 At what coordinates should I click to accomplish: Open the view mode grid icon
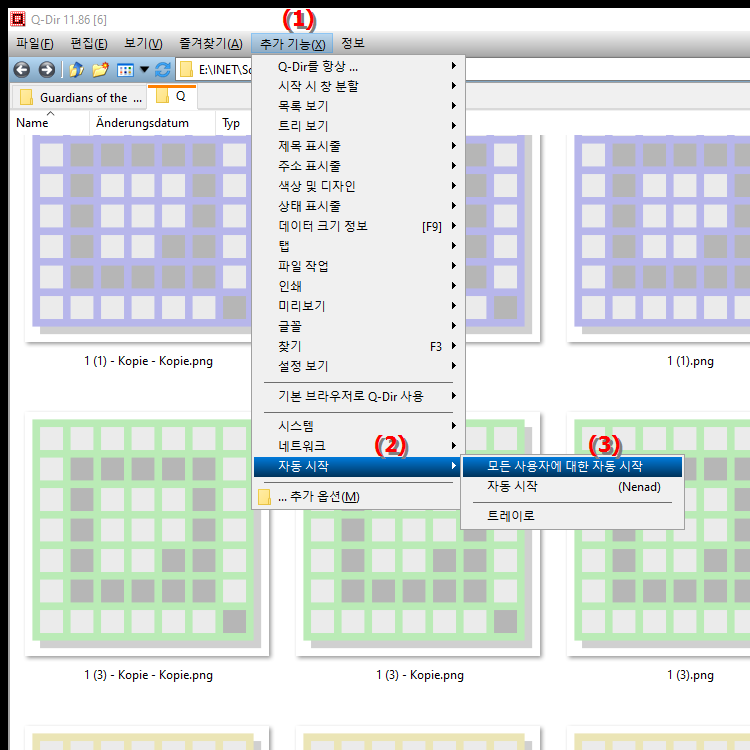point(125,70)
